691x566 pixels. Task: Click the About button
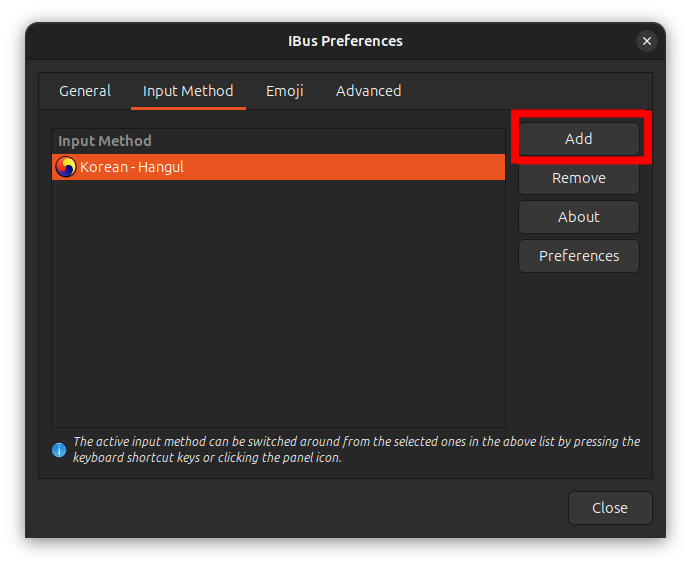tap(578, 217)
